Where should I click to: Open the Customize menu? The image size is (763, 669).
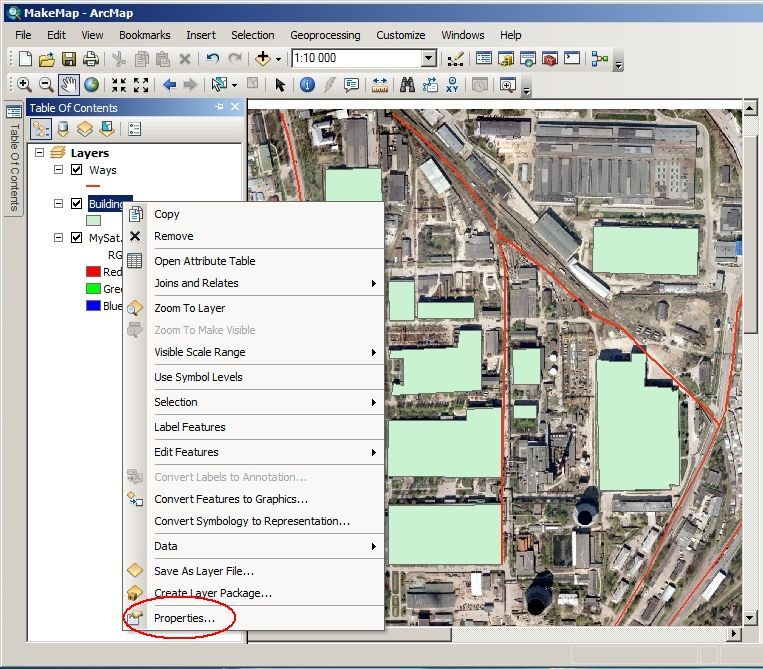click(400, 35)
